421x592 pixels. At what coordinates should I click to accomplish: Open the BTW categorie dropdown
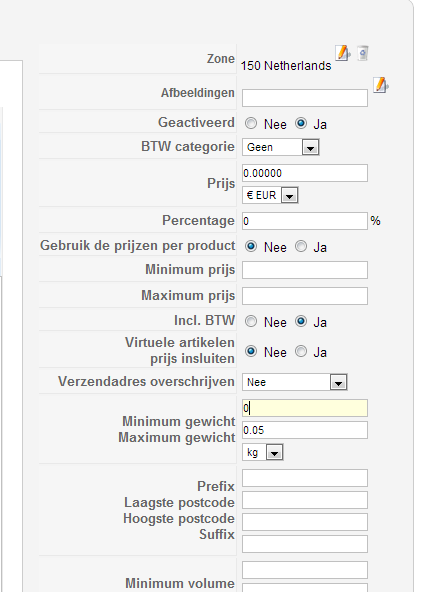coord(281,147)
